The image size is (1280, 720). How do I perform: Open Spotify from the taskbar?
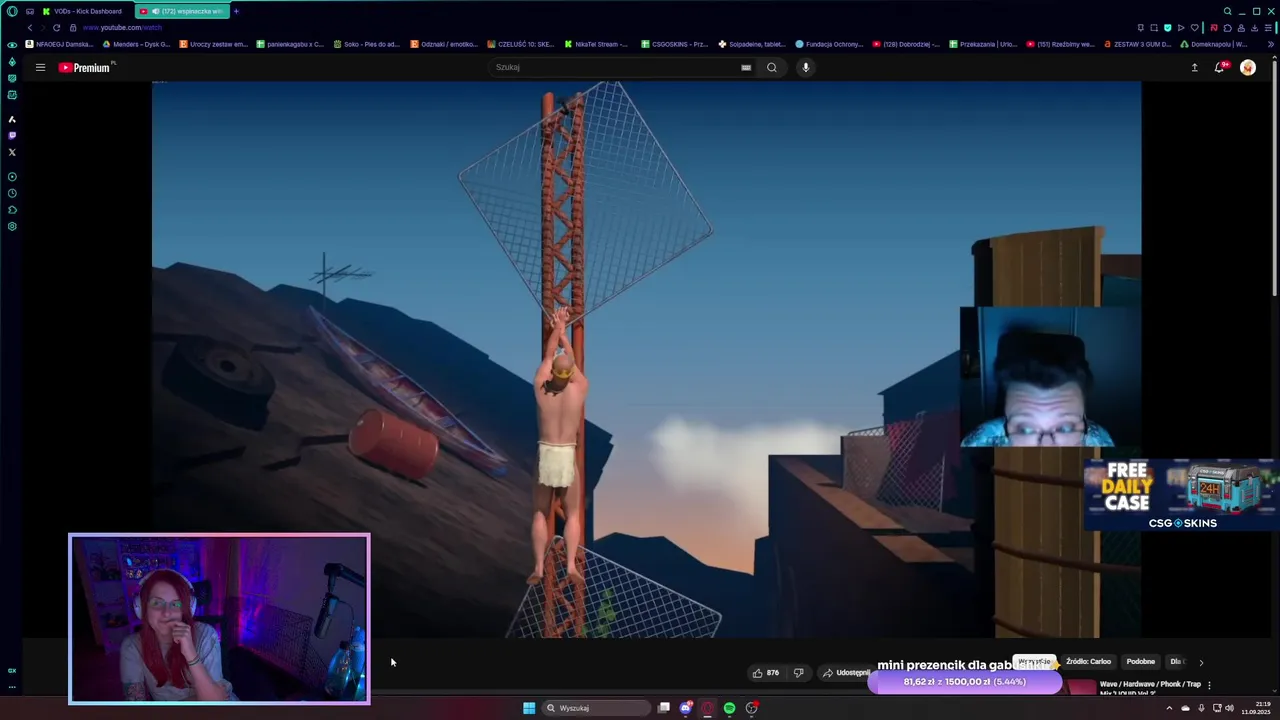click(729, 708)
